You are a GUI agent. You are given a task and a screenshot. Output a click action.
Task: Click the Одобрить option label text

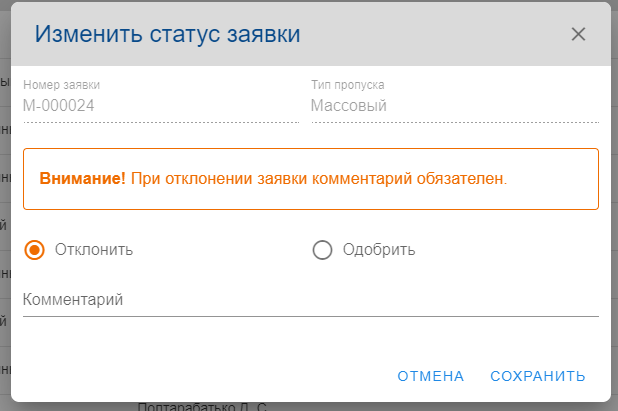(x=378, y=250)
